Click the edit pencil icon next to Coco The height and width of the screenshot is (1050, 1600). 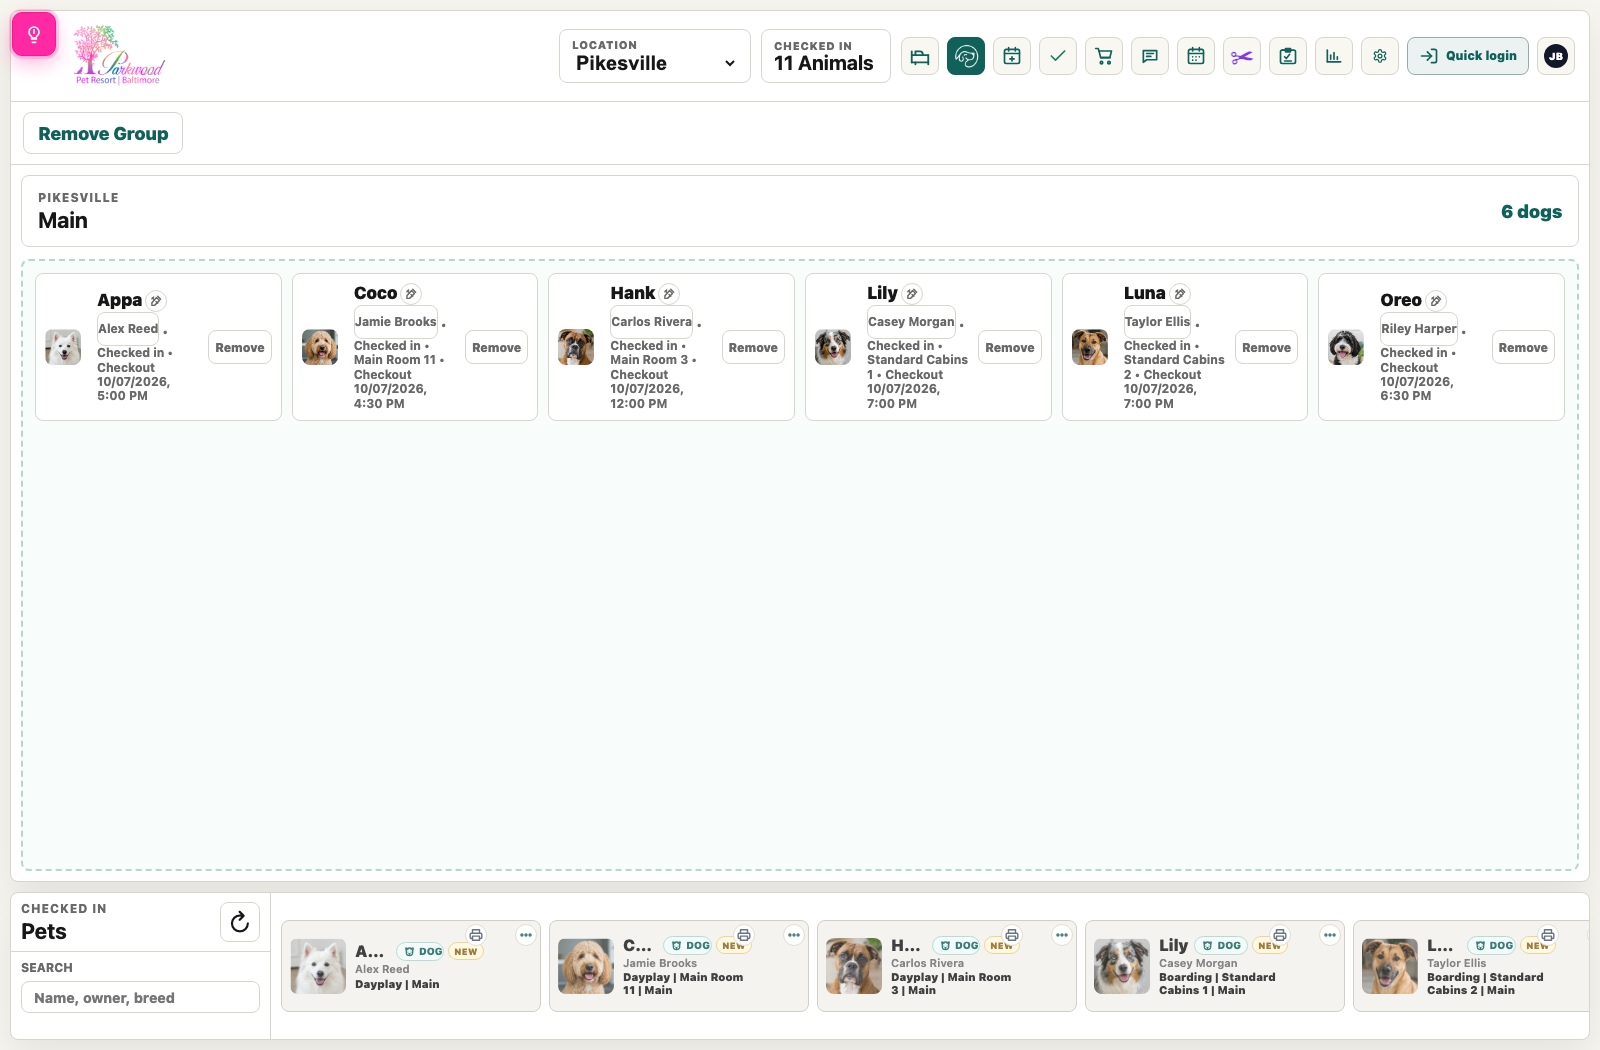pos(411,294)
